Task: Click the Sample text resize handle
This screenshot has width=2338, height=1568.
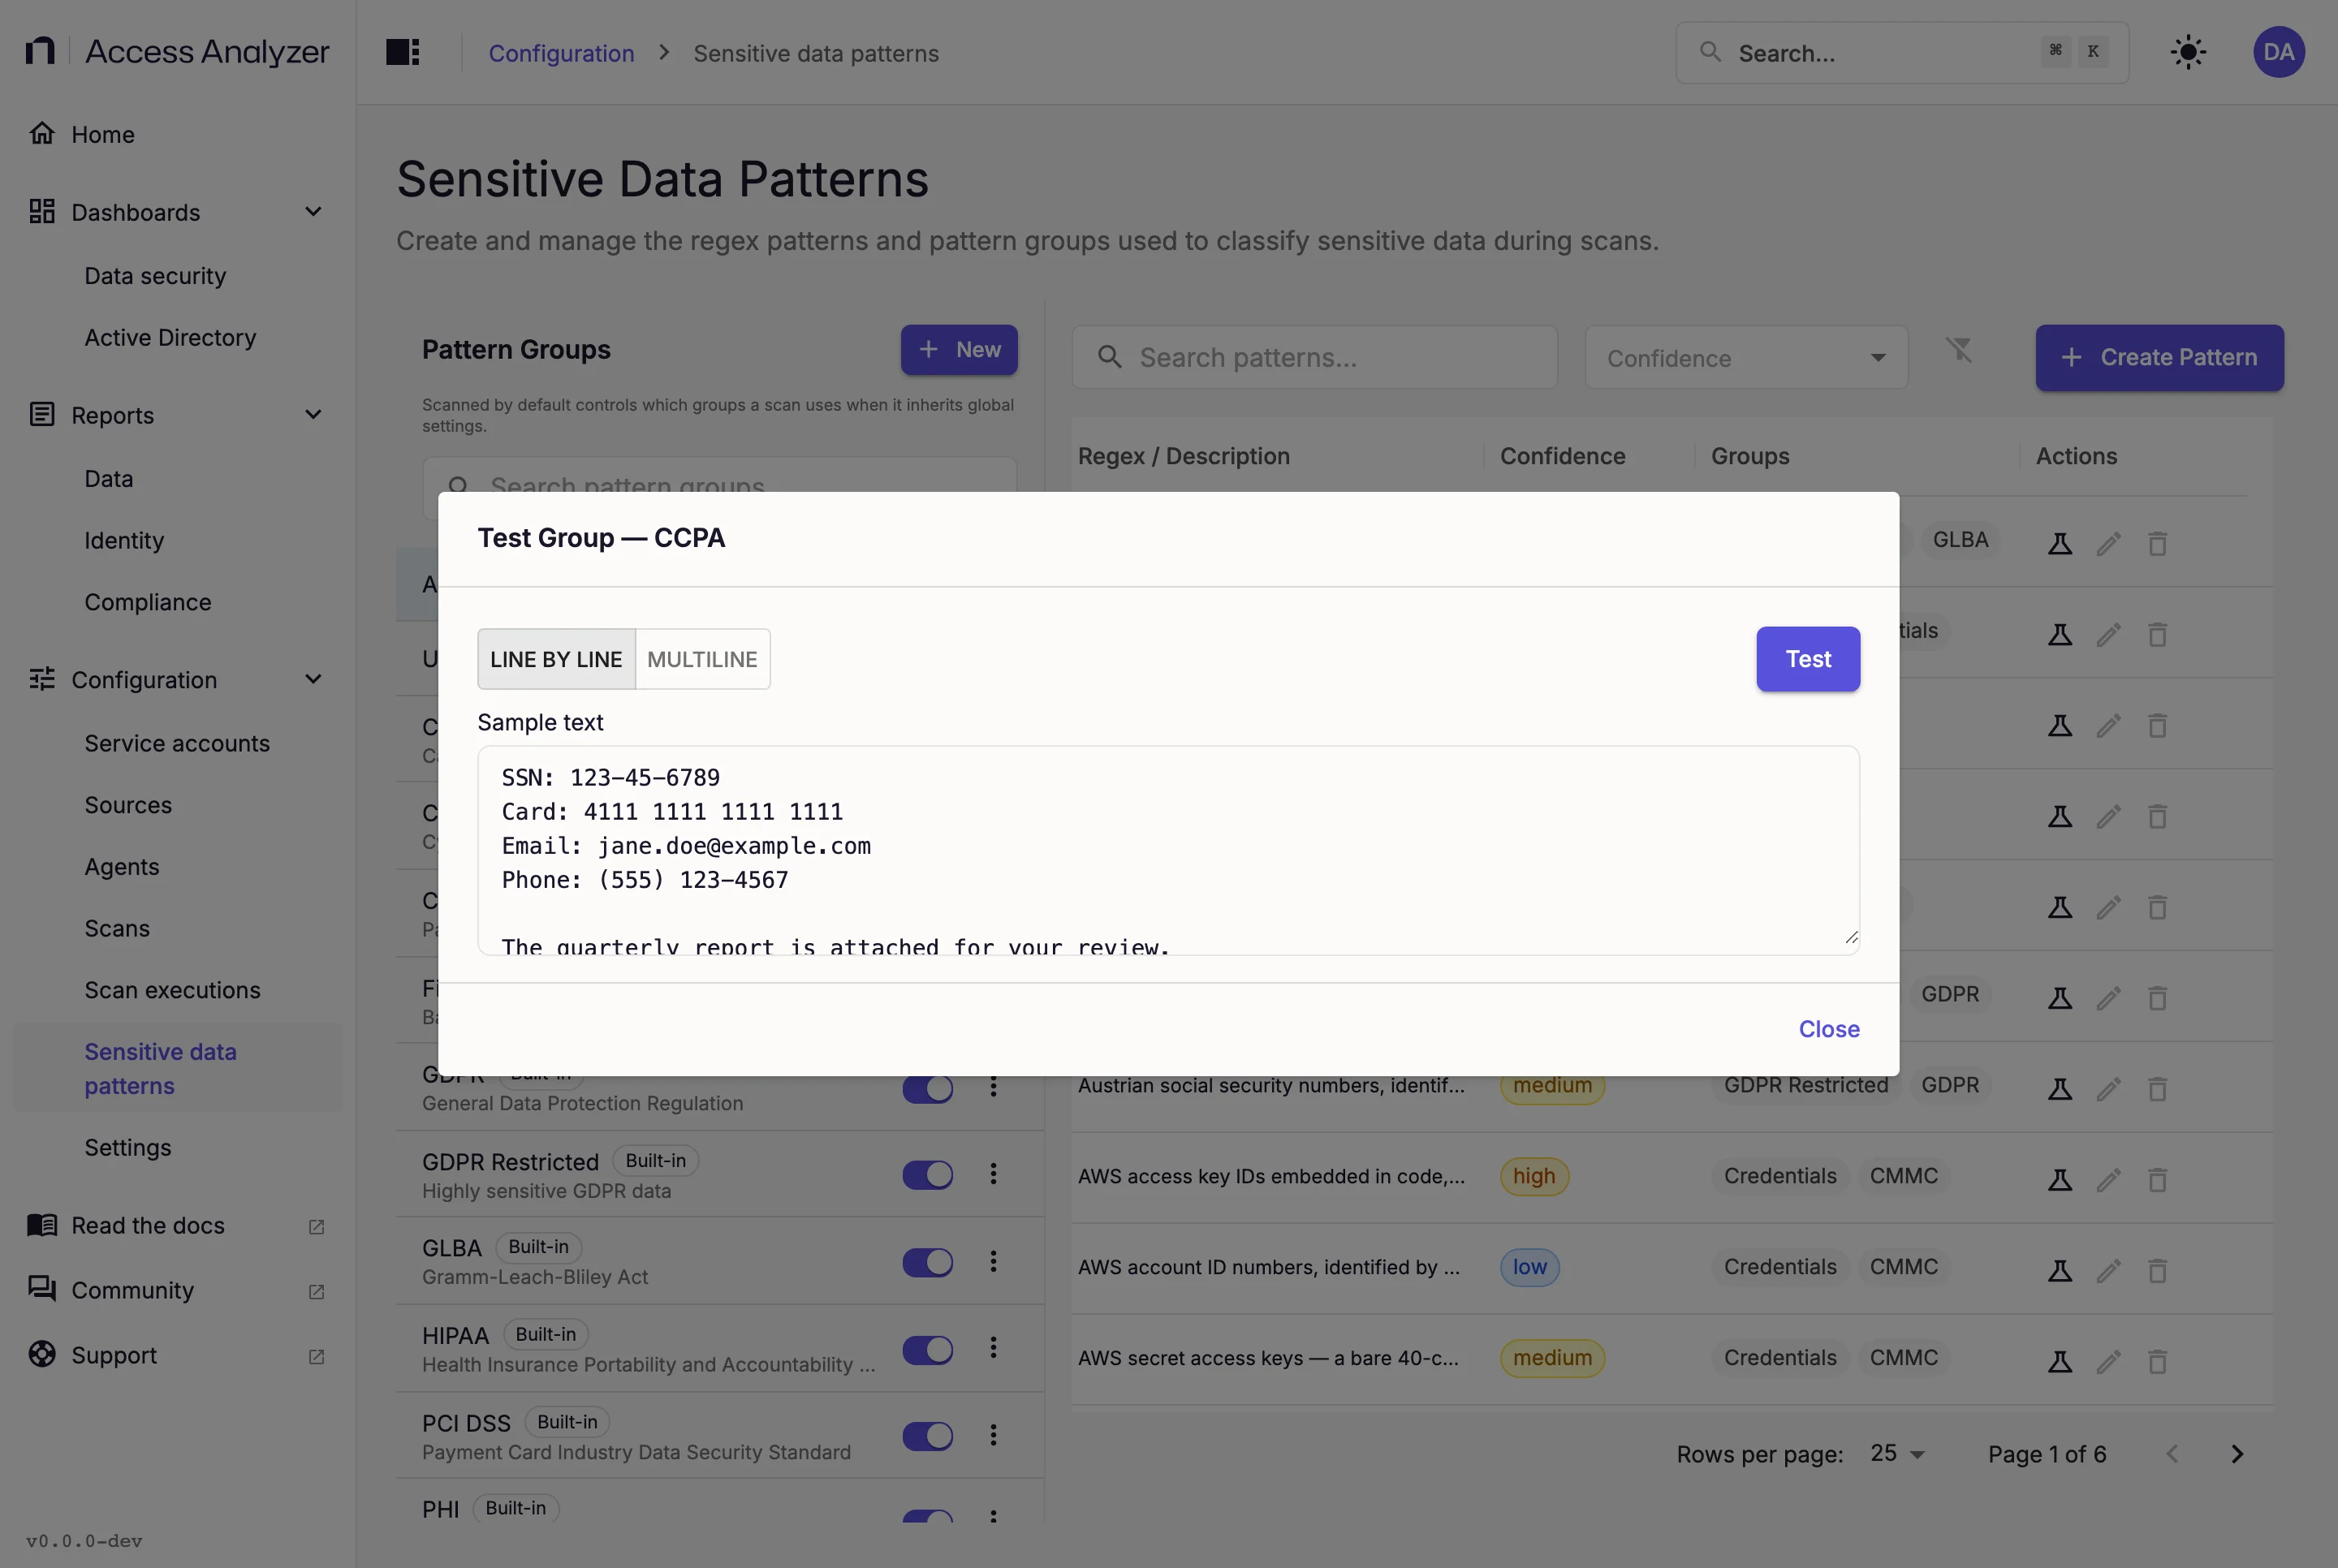Action: (1851, 938)
